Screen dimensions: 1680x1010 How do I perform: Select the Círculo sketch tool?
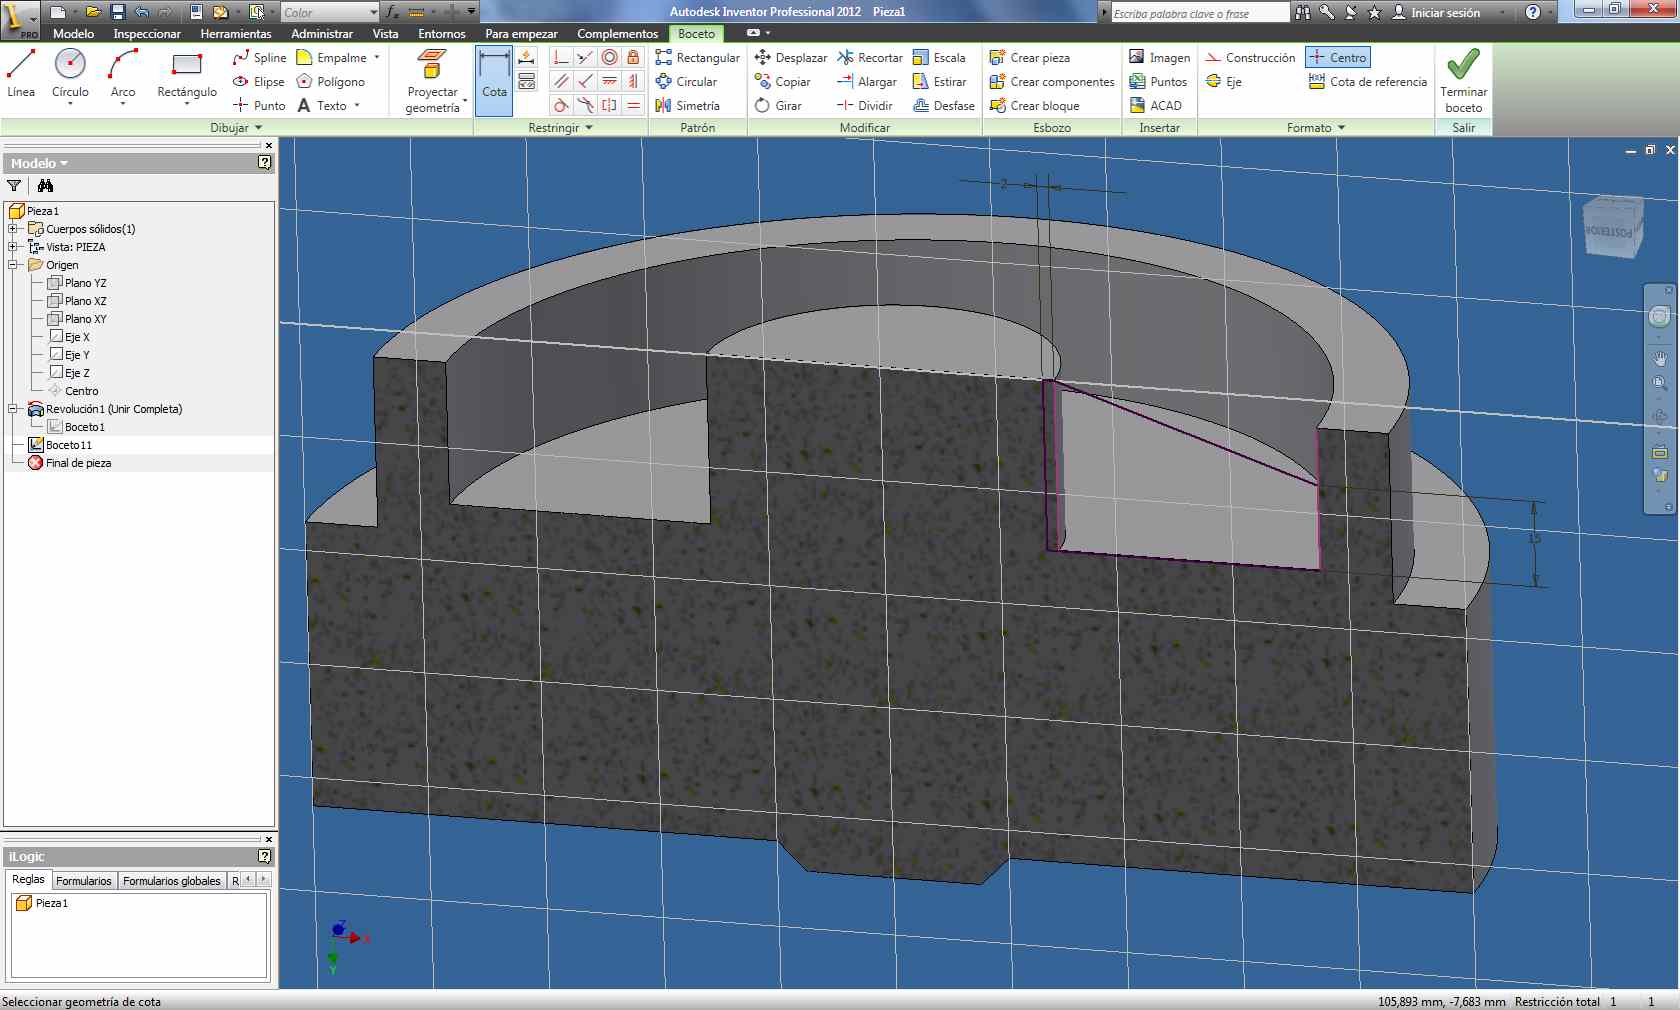70,75
